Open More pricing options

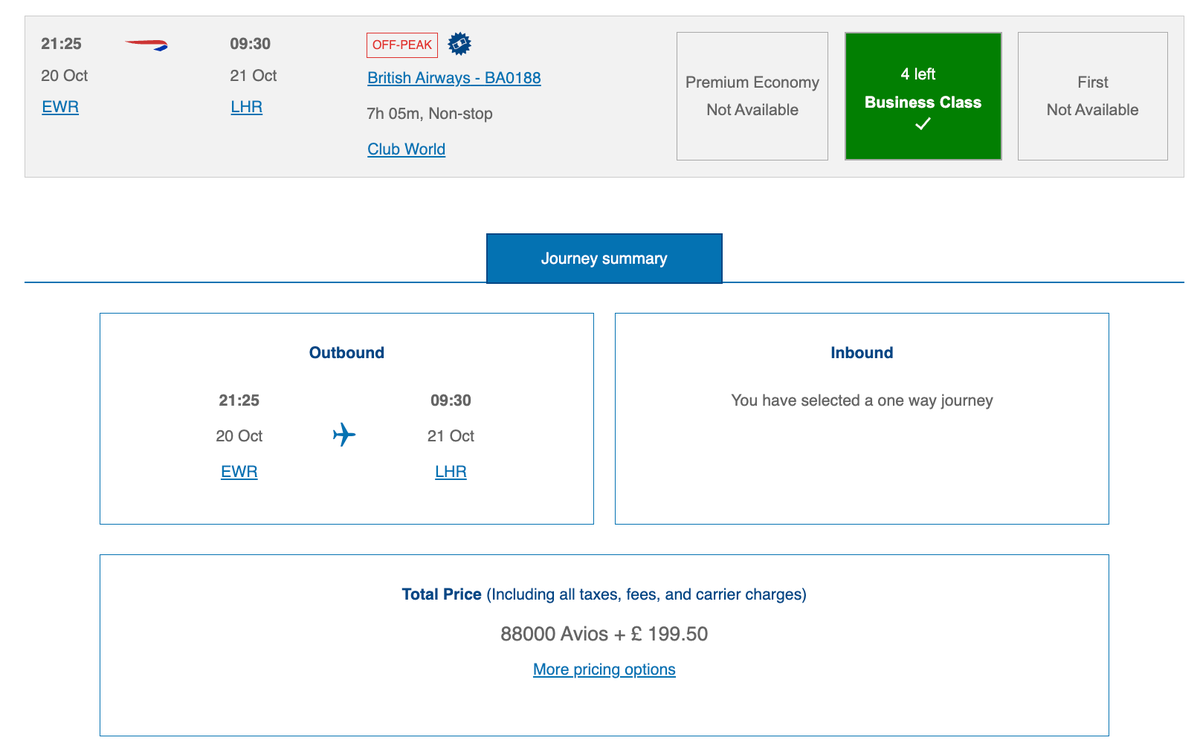pos(604,669)
